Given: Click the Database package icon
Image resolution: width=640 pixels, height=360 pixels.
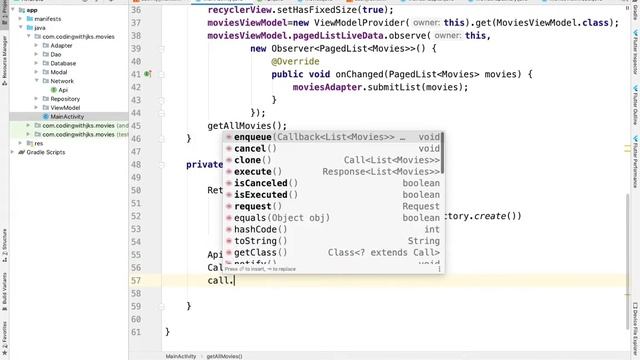Looking at the screenshot, I should click(46, 63).
